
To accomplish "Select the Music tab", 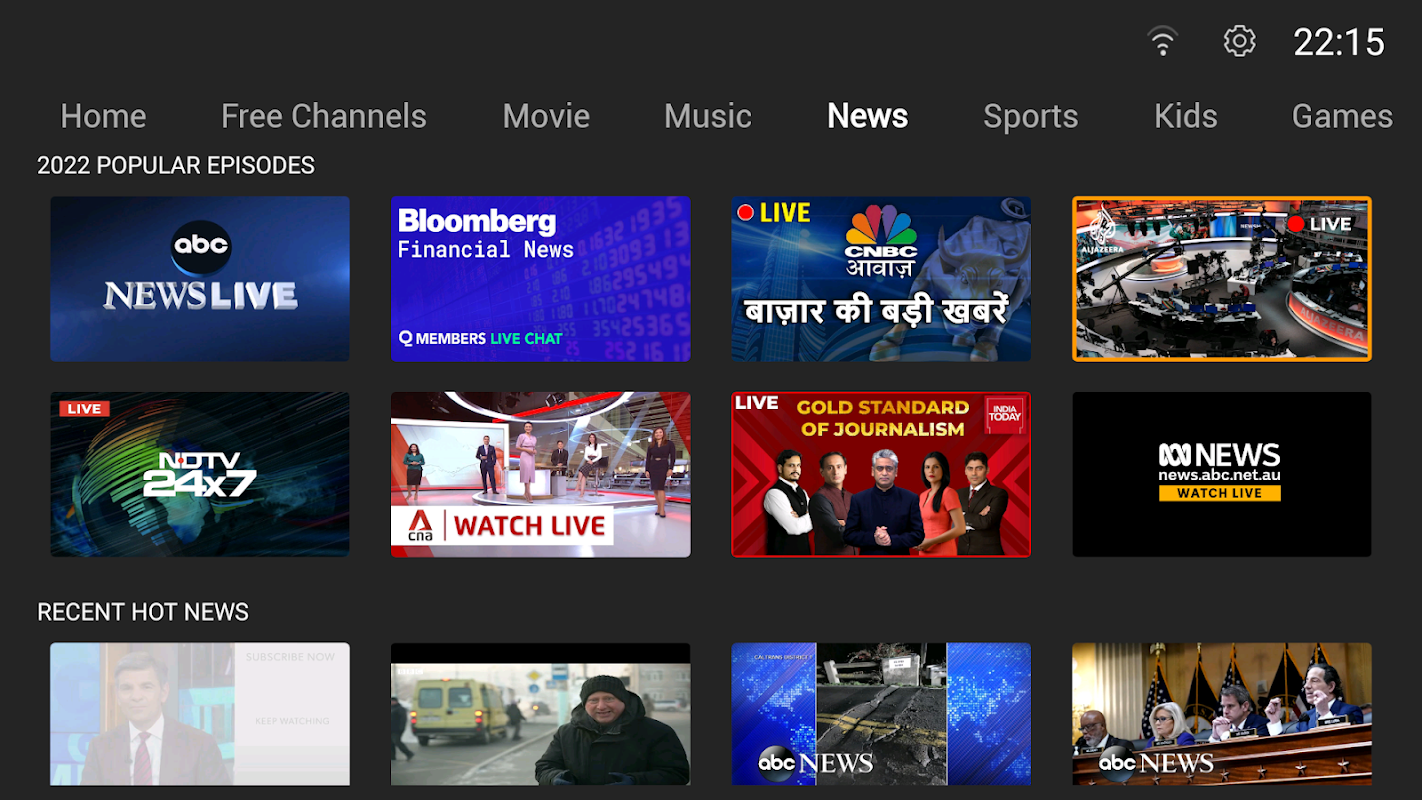I will tap(708, 116).
